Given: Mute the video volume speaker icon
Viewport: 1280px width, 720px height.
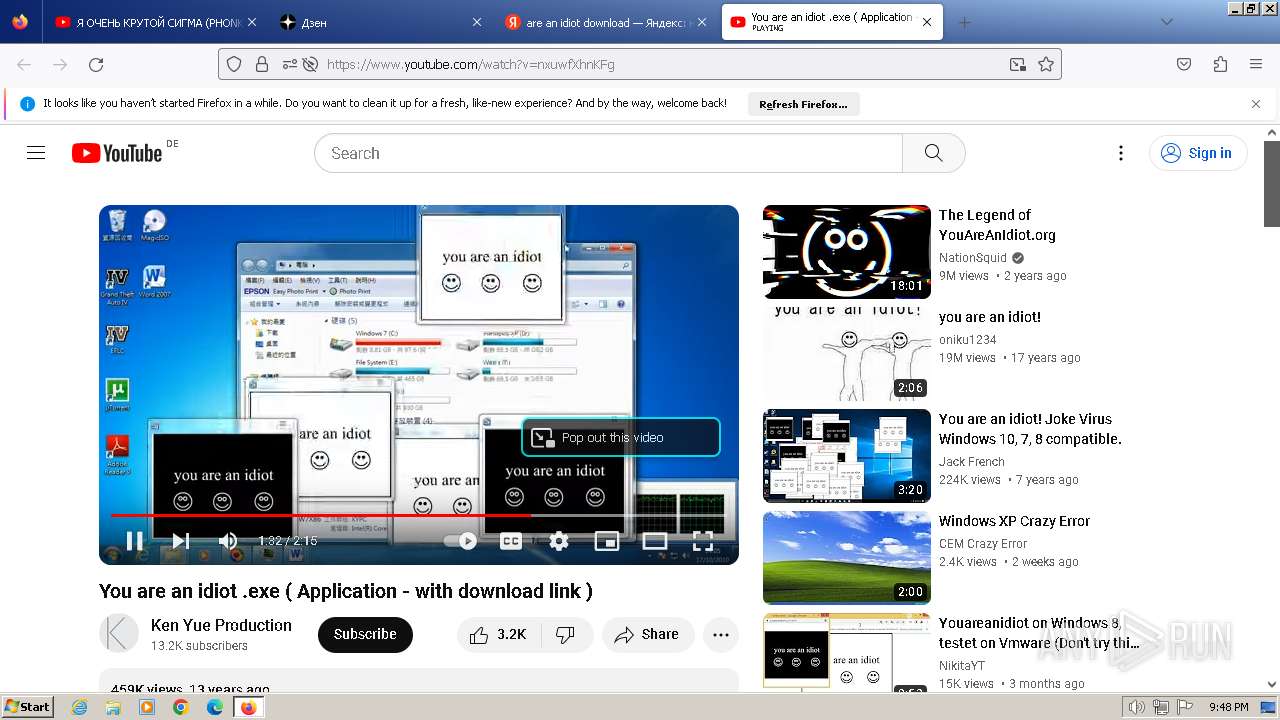Looking at the screenshot, I should coord(228,541).
